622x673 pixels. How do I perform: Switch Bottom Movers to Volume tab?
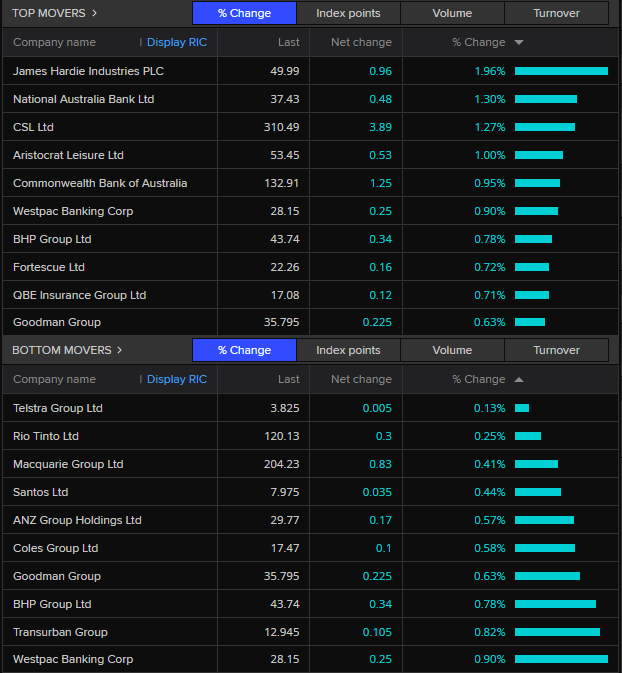[452, 350]
